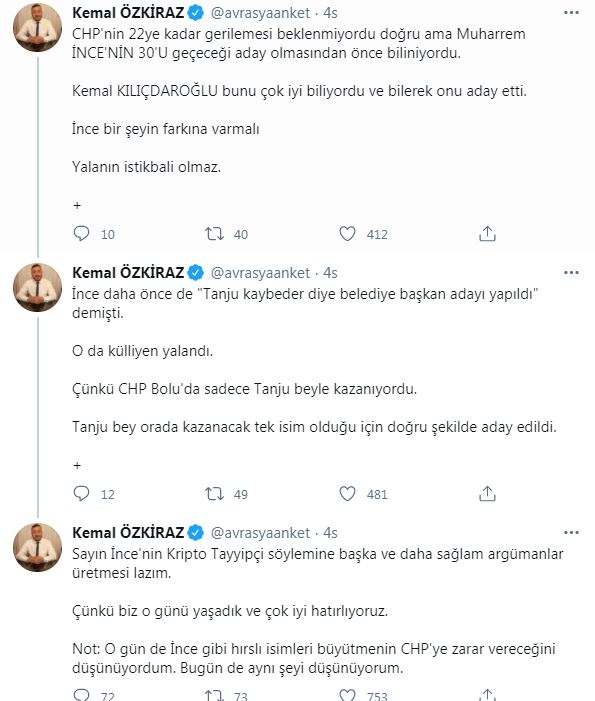Open first tweet's profile avatar
This screenshot has height=701, width=595.
[38, 27]
